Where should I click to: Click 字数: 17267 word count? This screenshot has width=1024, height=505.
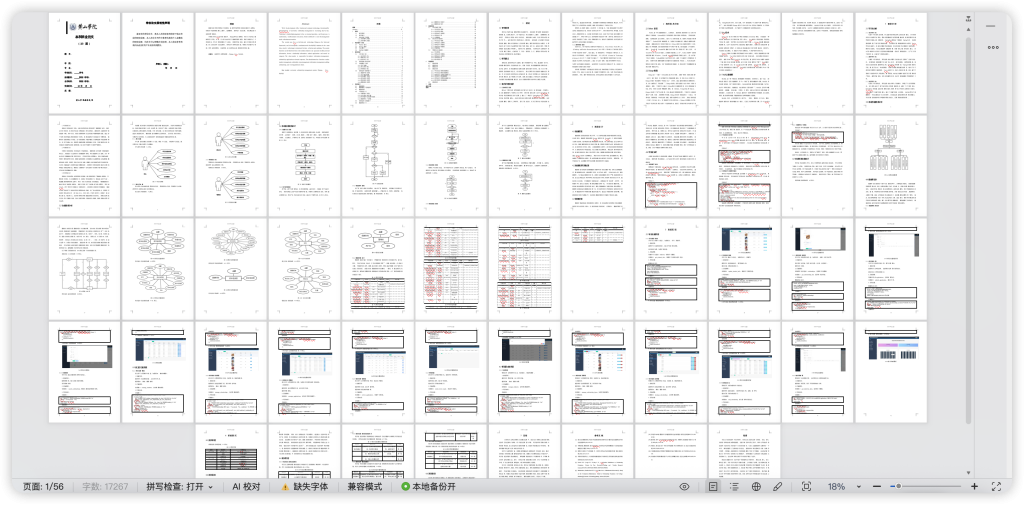[x=105, y=487]
